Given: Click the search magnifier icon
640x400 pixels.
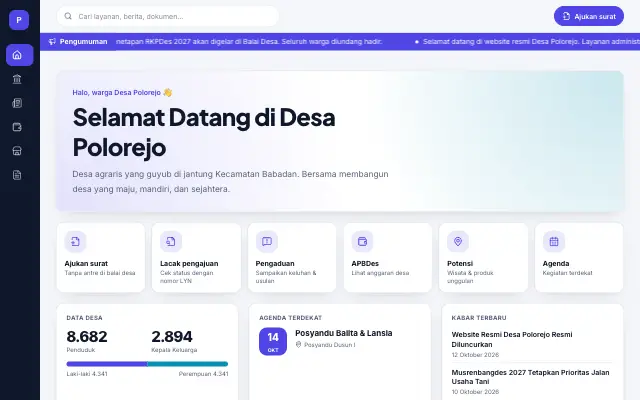Looking at the screenshot, I should (x=68, y=16).
